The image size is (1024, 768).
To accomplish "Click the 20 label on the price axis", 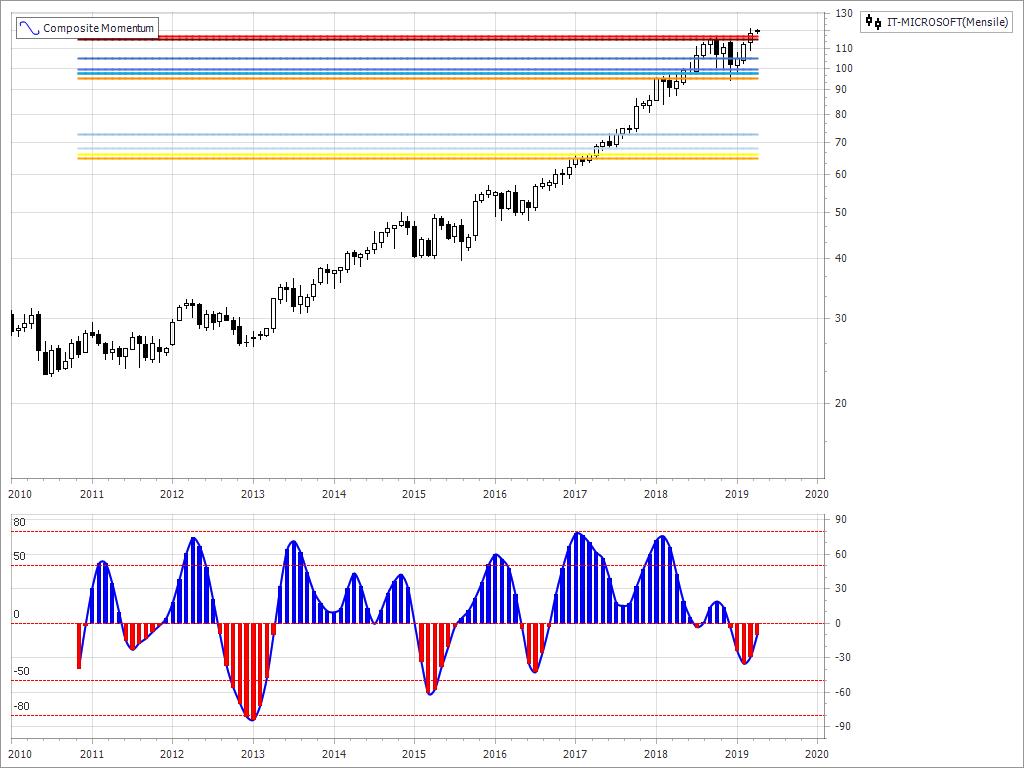I will 841,403.
